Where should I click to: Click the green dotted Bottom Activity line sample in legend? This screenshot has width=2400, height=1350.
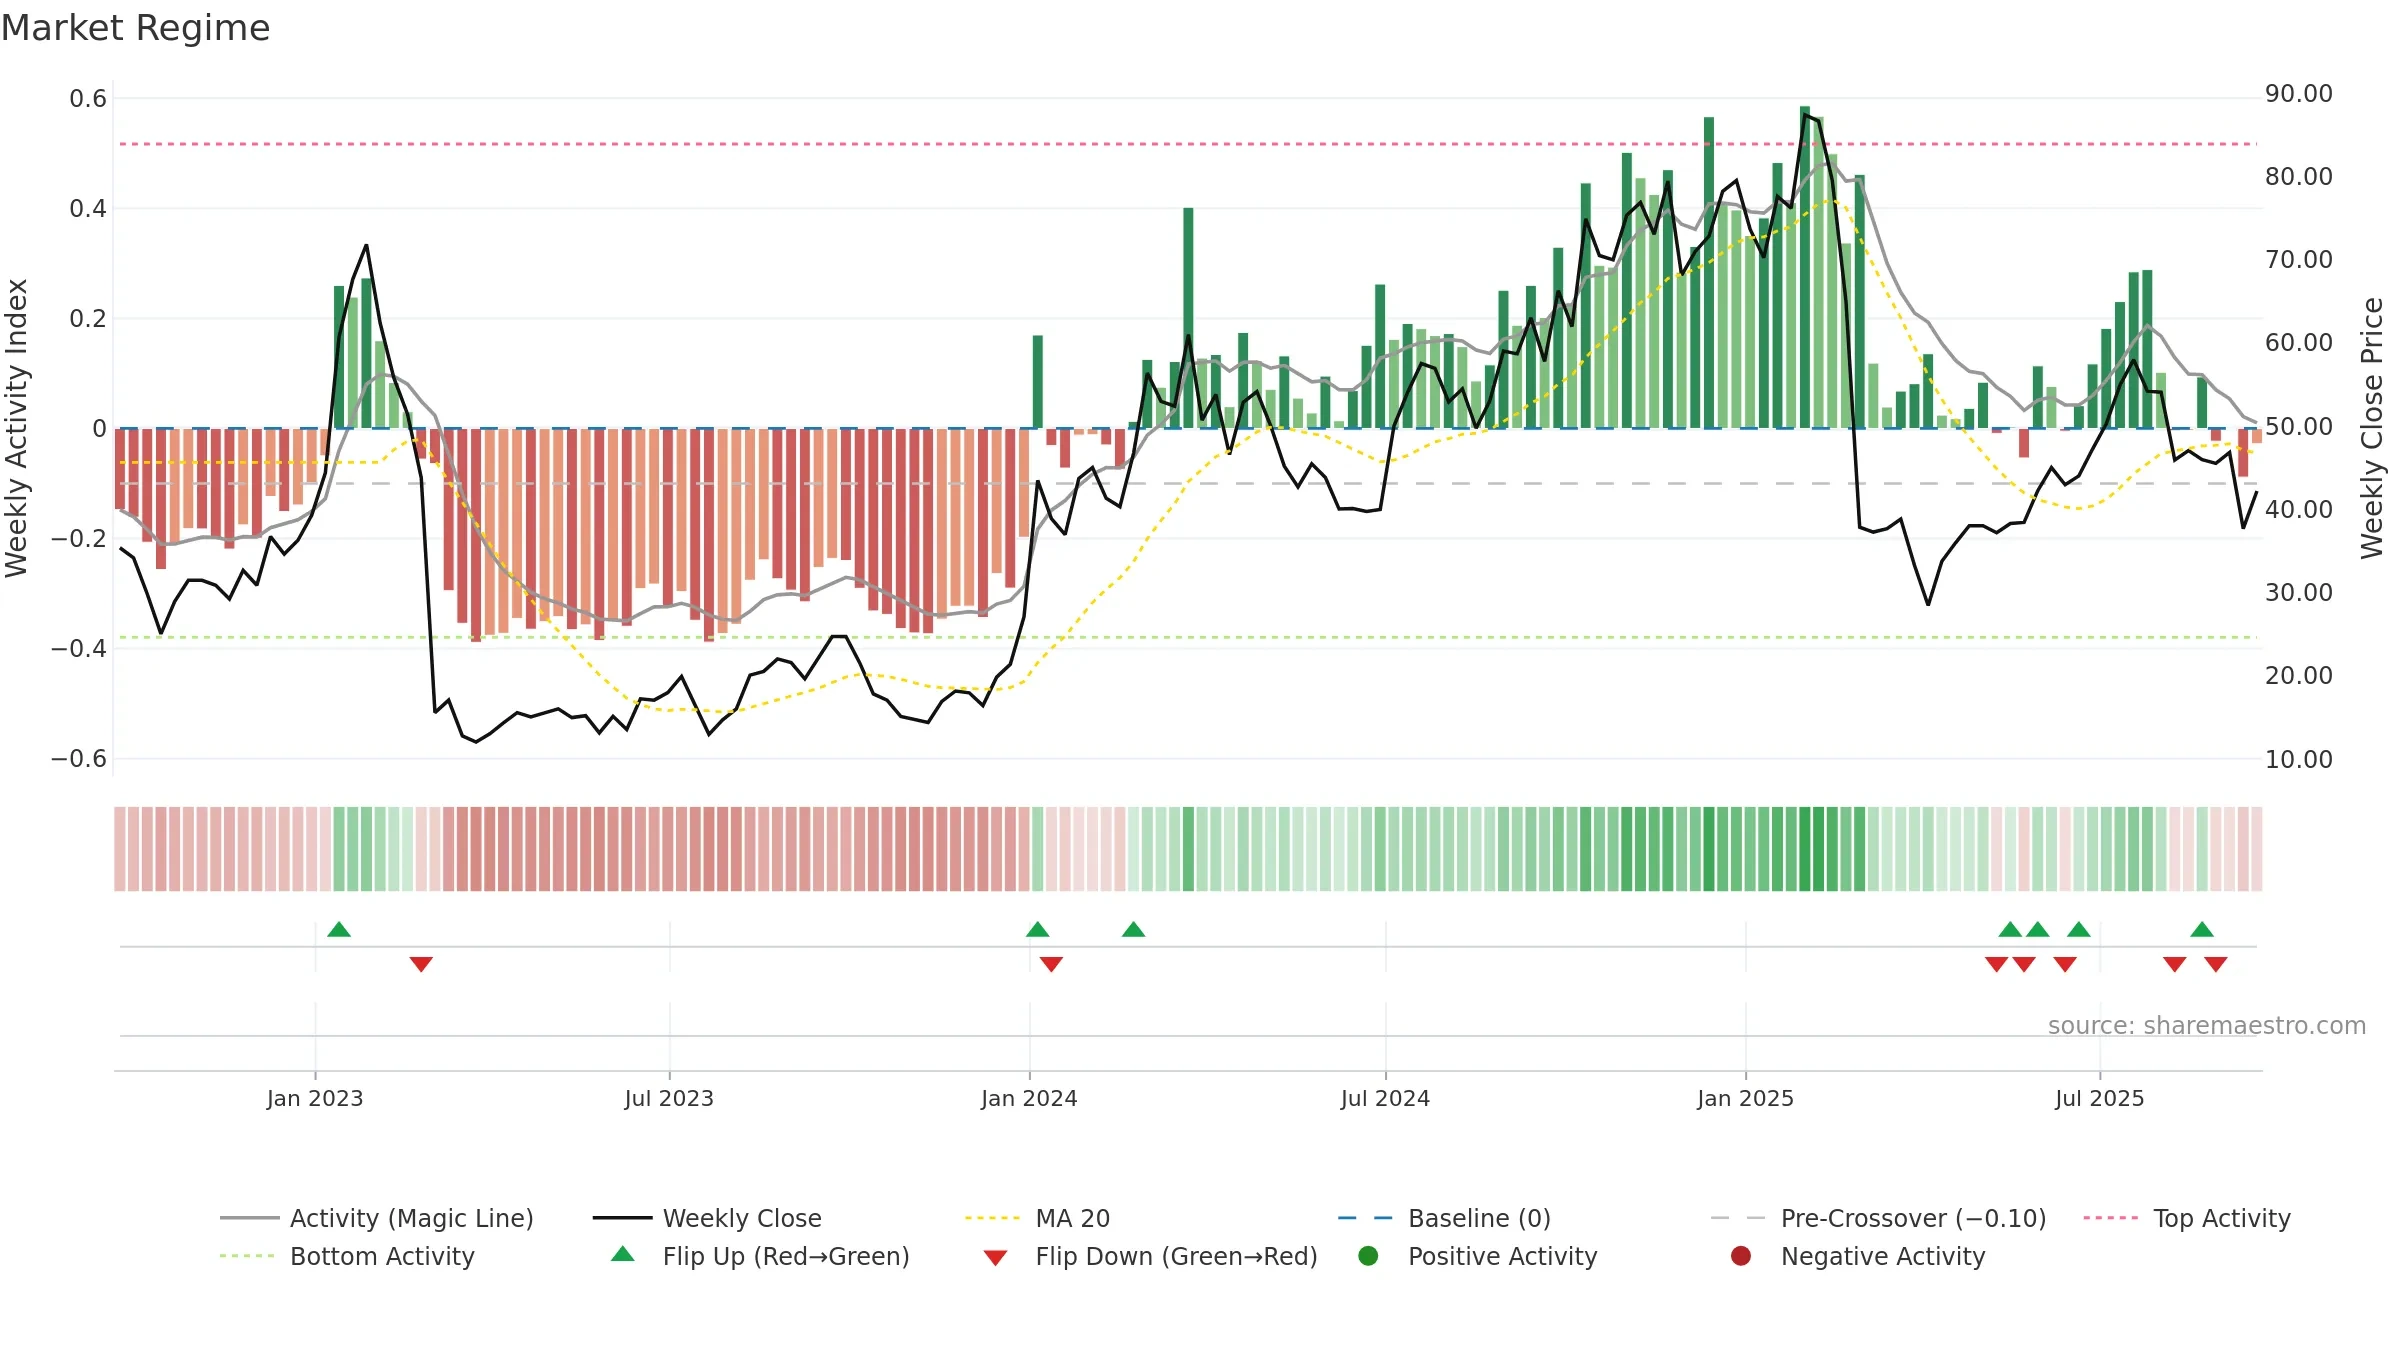247,1256
